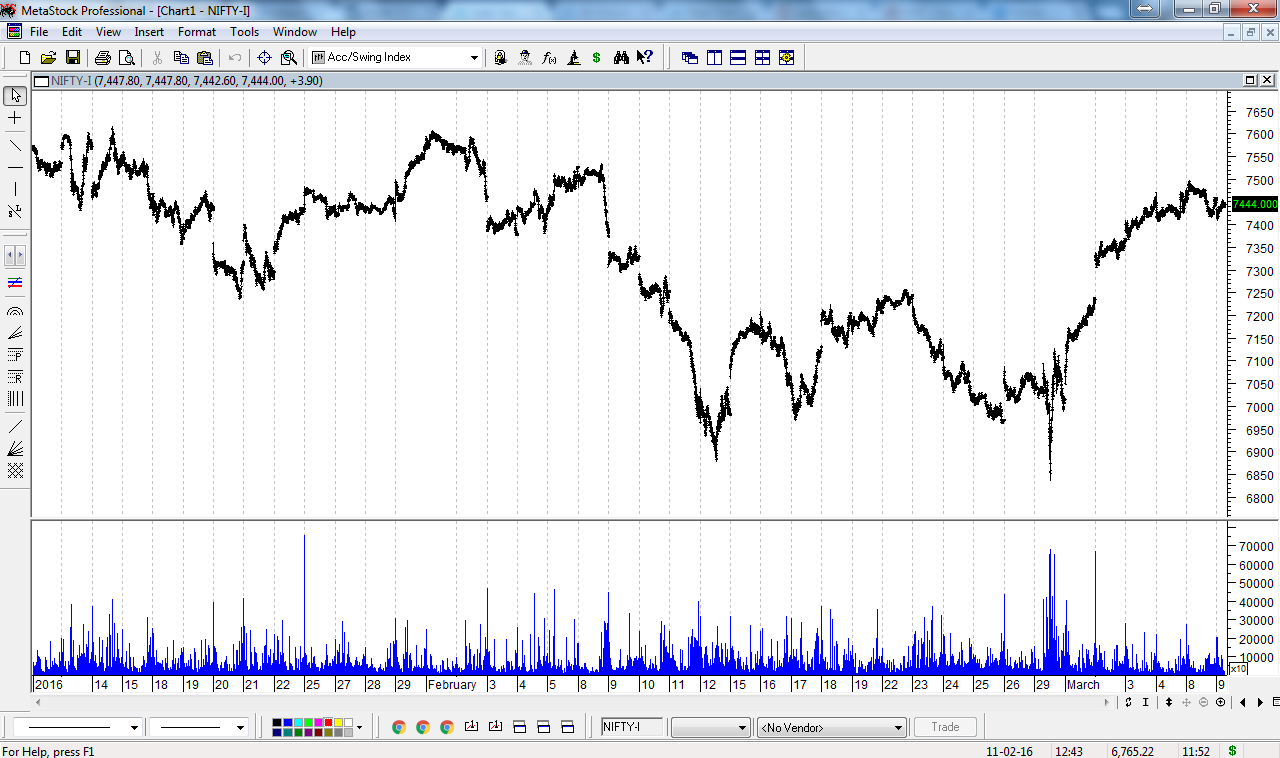Open the Insert menu
Viewport: 1280px width, 758px height.
coord(149,32)
